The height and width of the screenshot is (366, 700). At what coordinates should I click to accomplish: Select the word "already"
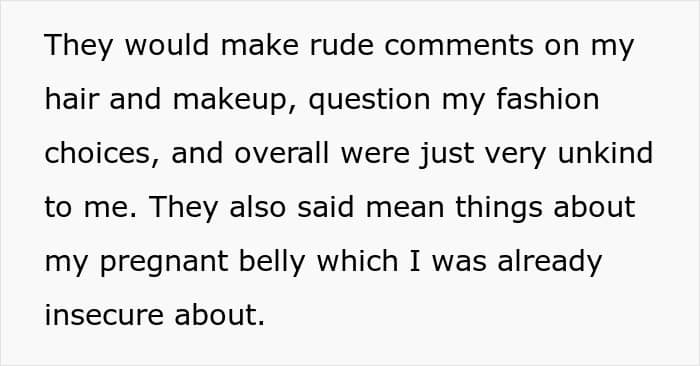[x=550, y=262]
